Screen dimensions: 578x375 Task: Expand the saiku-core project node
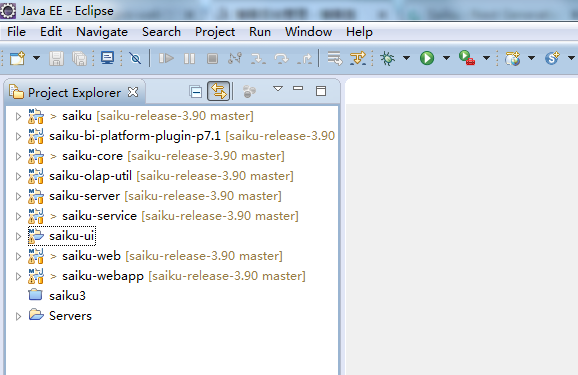[x=18, y=156]
